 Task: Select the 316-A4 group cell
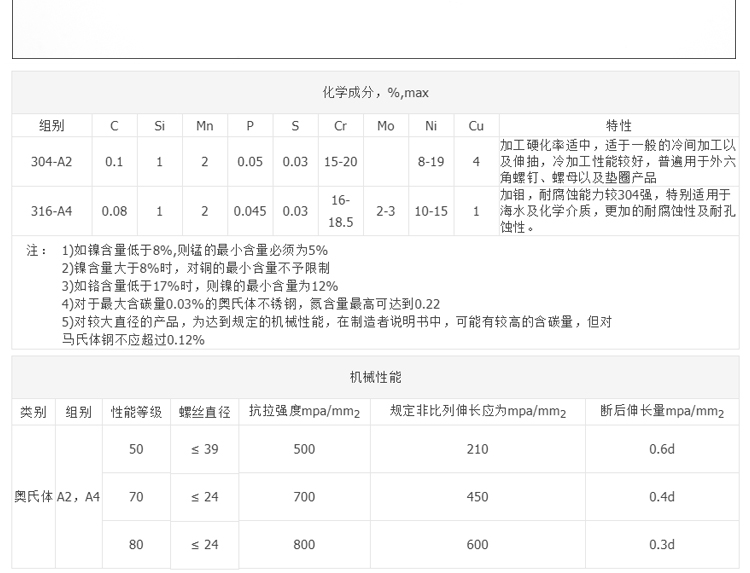tap(51, 211)
